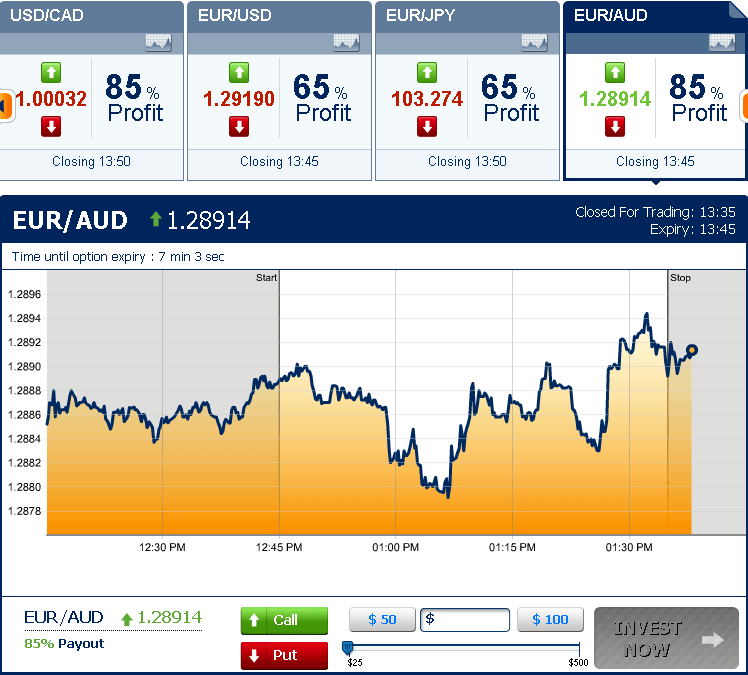Screen dimensions: 748x675
Task: Click USD/CAD price 1.00032
Action: [51, 99]
